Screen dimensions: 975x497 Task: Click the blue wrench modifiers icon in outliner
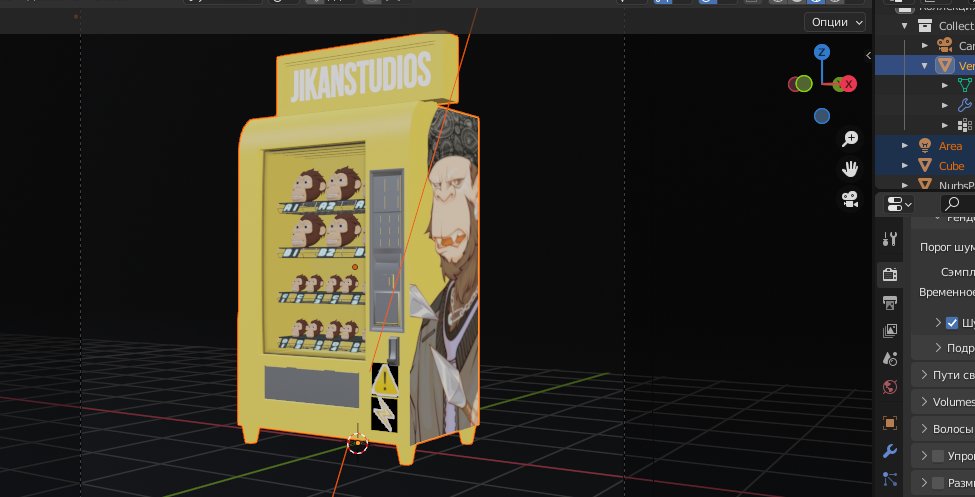pos(965,105)
